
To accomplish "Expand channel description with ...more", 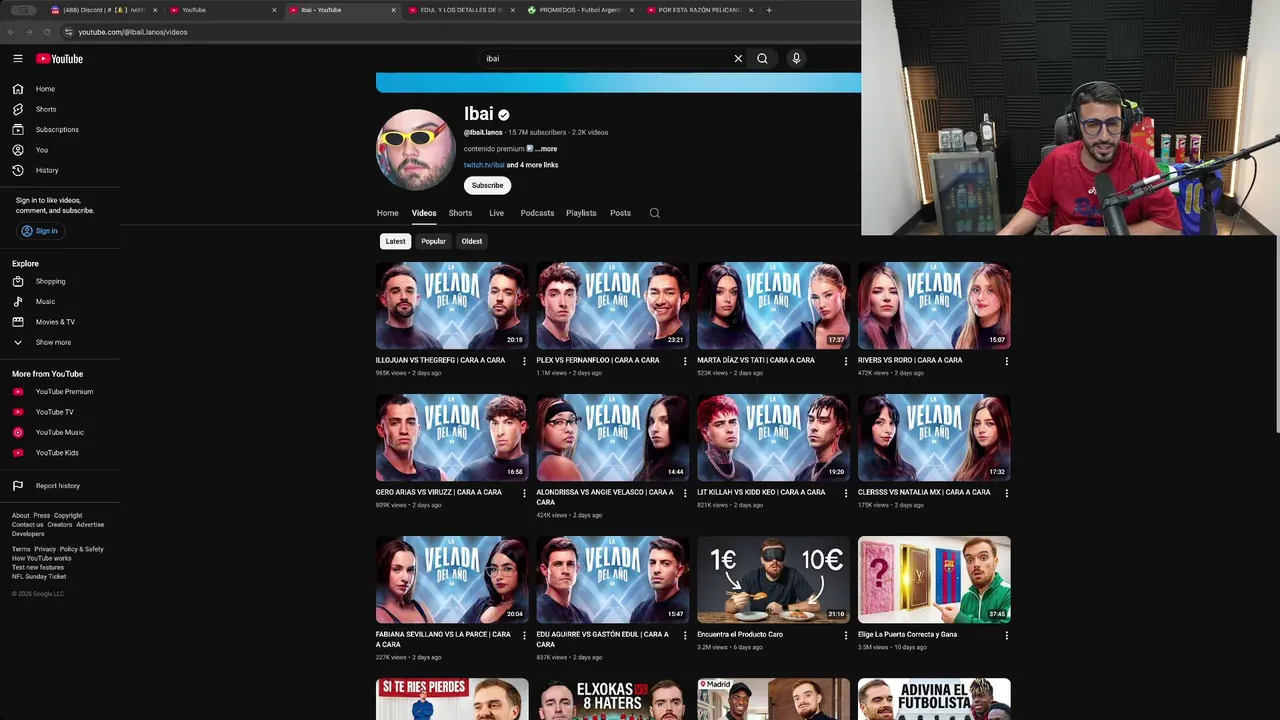I will [546, 149].
